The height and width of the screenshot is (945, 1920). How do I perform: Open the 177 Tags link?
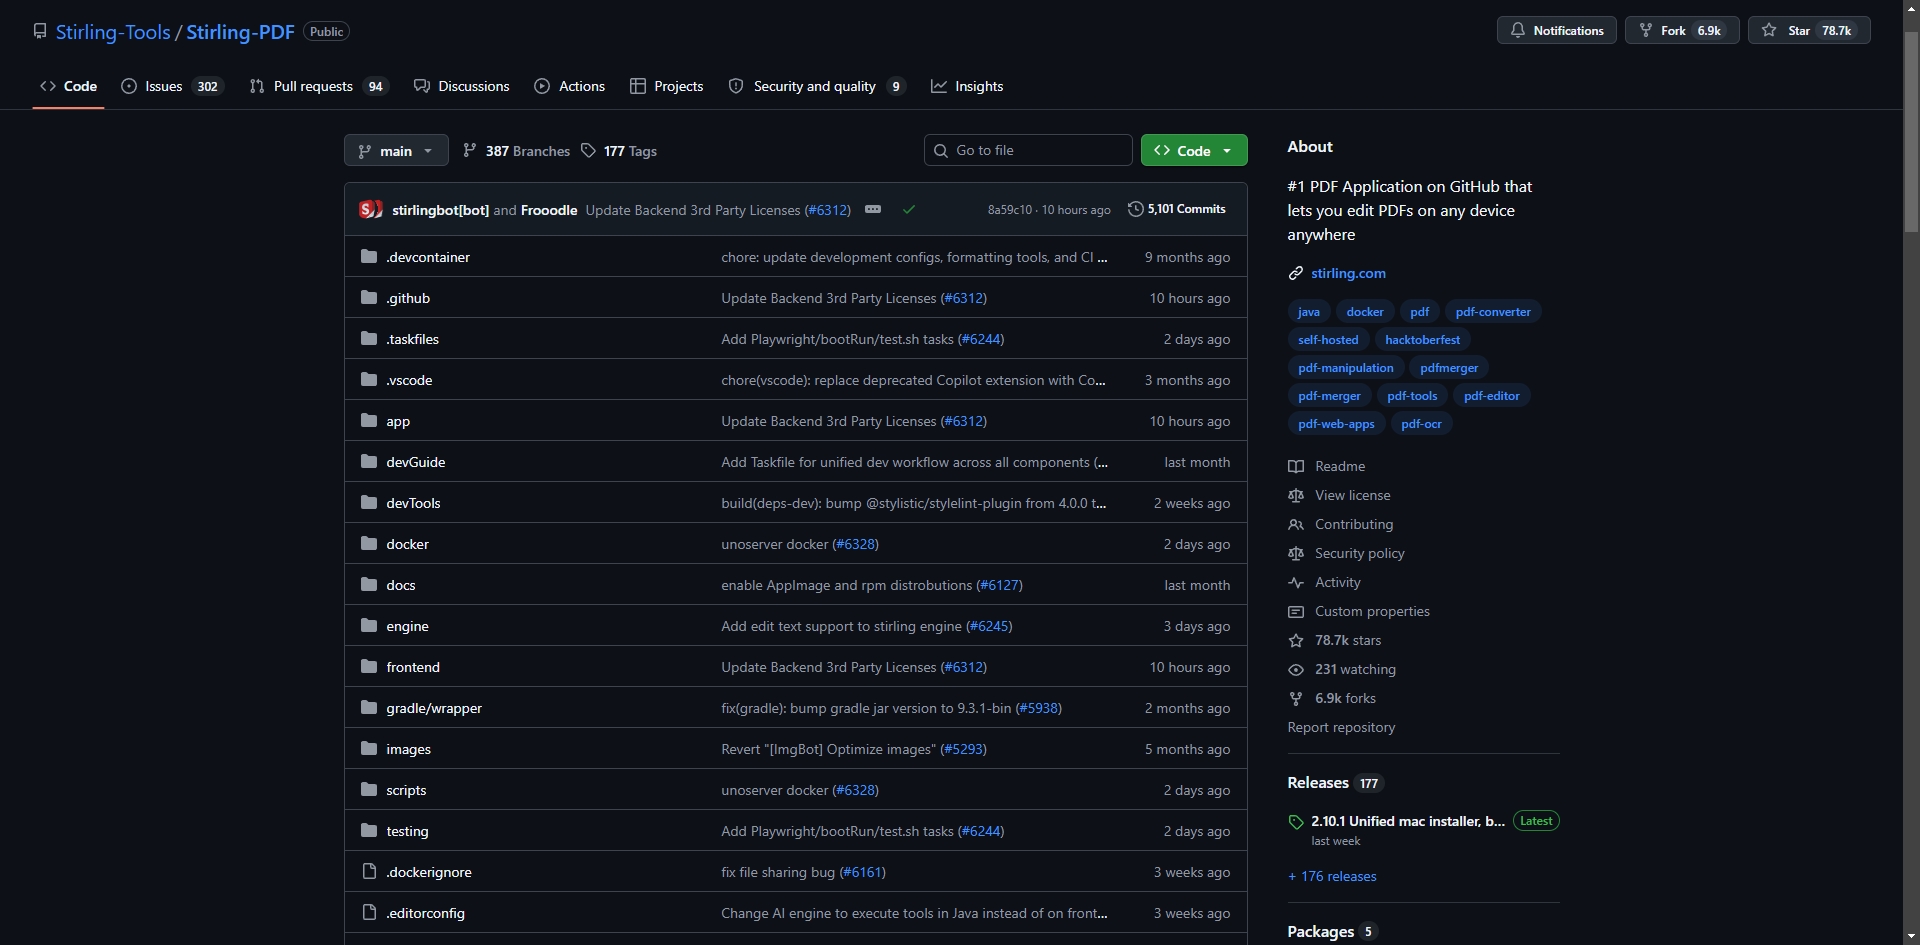pyautogui.click(x=619, y=151)
